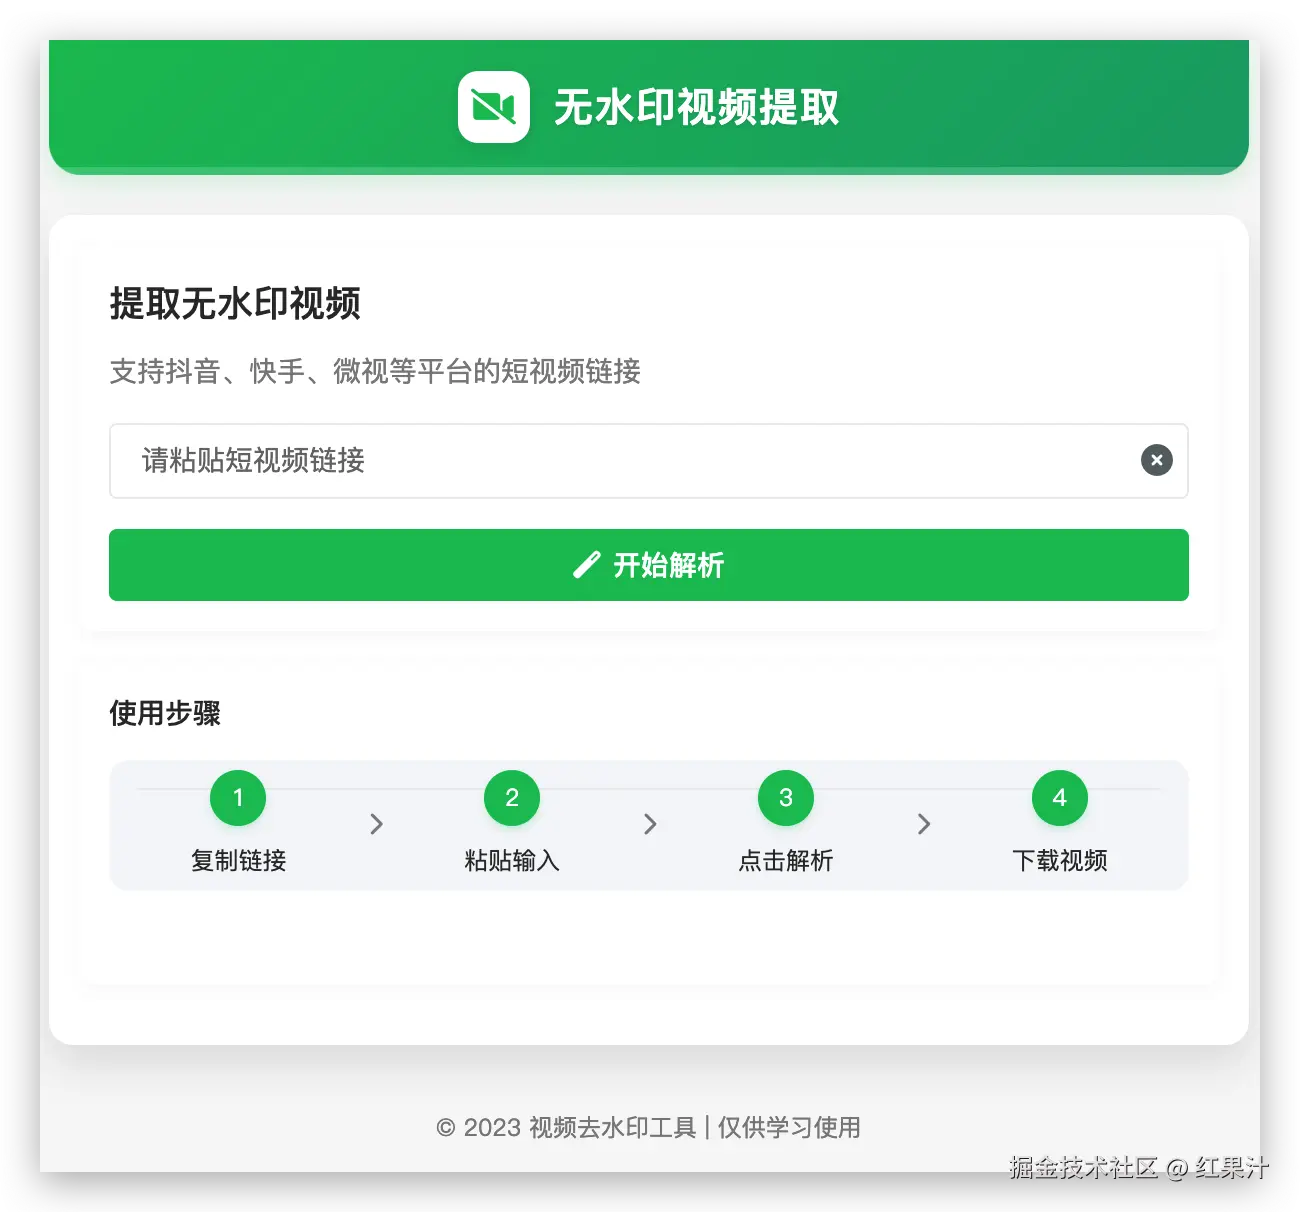This screenshot has height=1212, width=1300.
Task: Click the 使用步骤 section heading
Action: tap(165, 713)
